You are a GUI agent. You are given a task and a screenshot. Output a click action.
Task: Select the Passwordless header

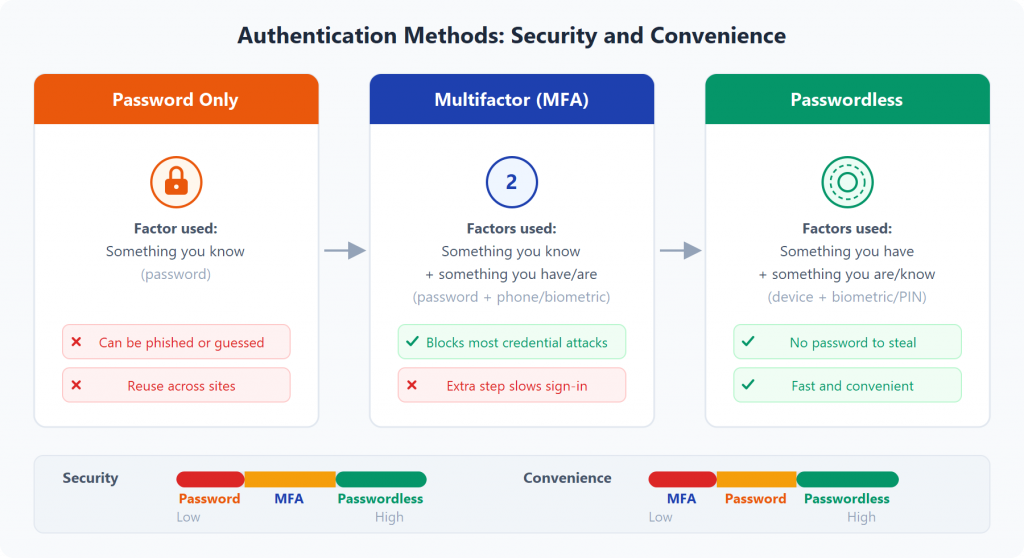coord(847,100)
